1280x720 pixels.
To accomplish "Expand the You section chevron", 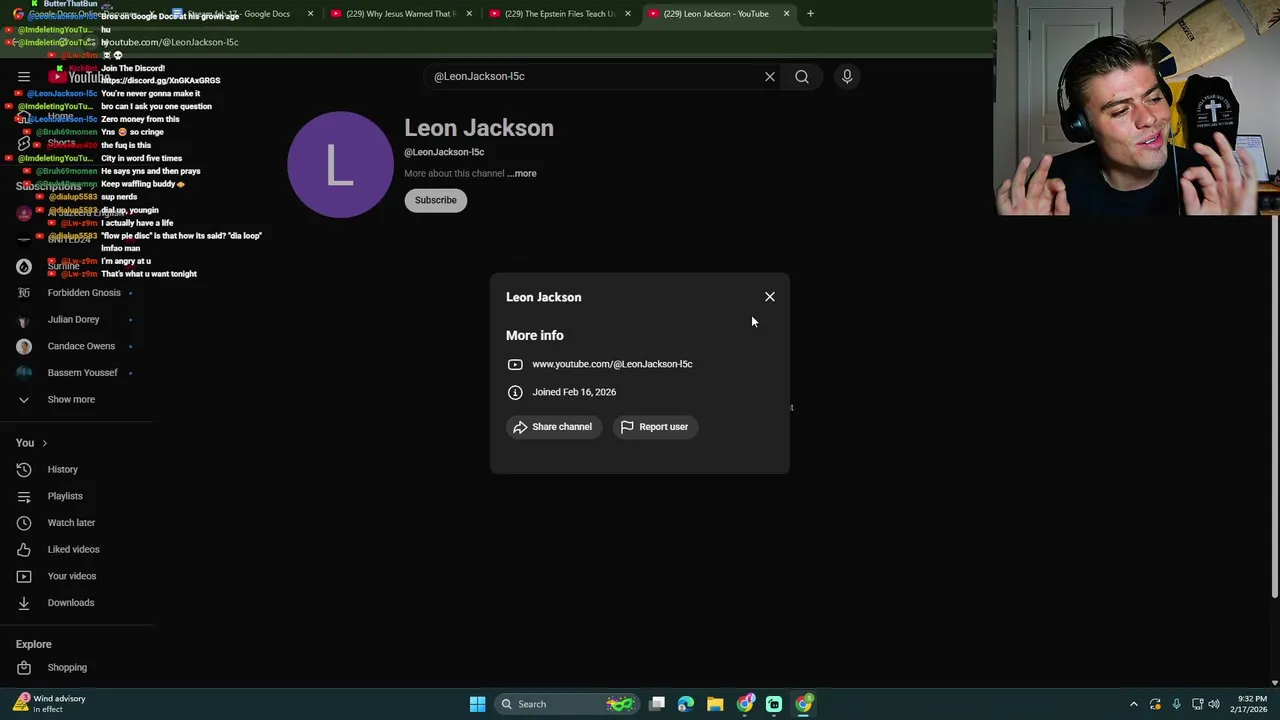I will pos(44,443).
